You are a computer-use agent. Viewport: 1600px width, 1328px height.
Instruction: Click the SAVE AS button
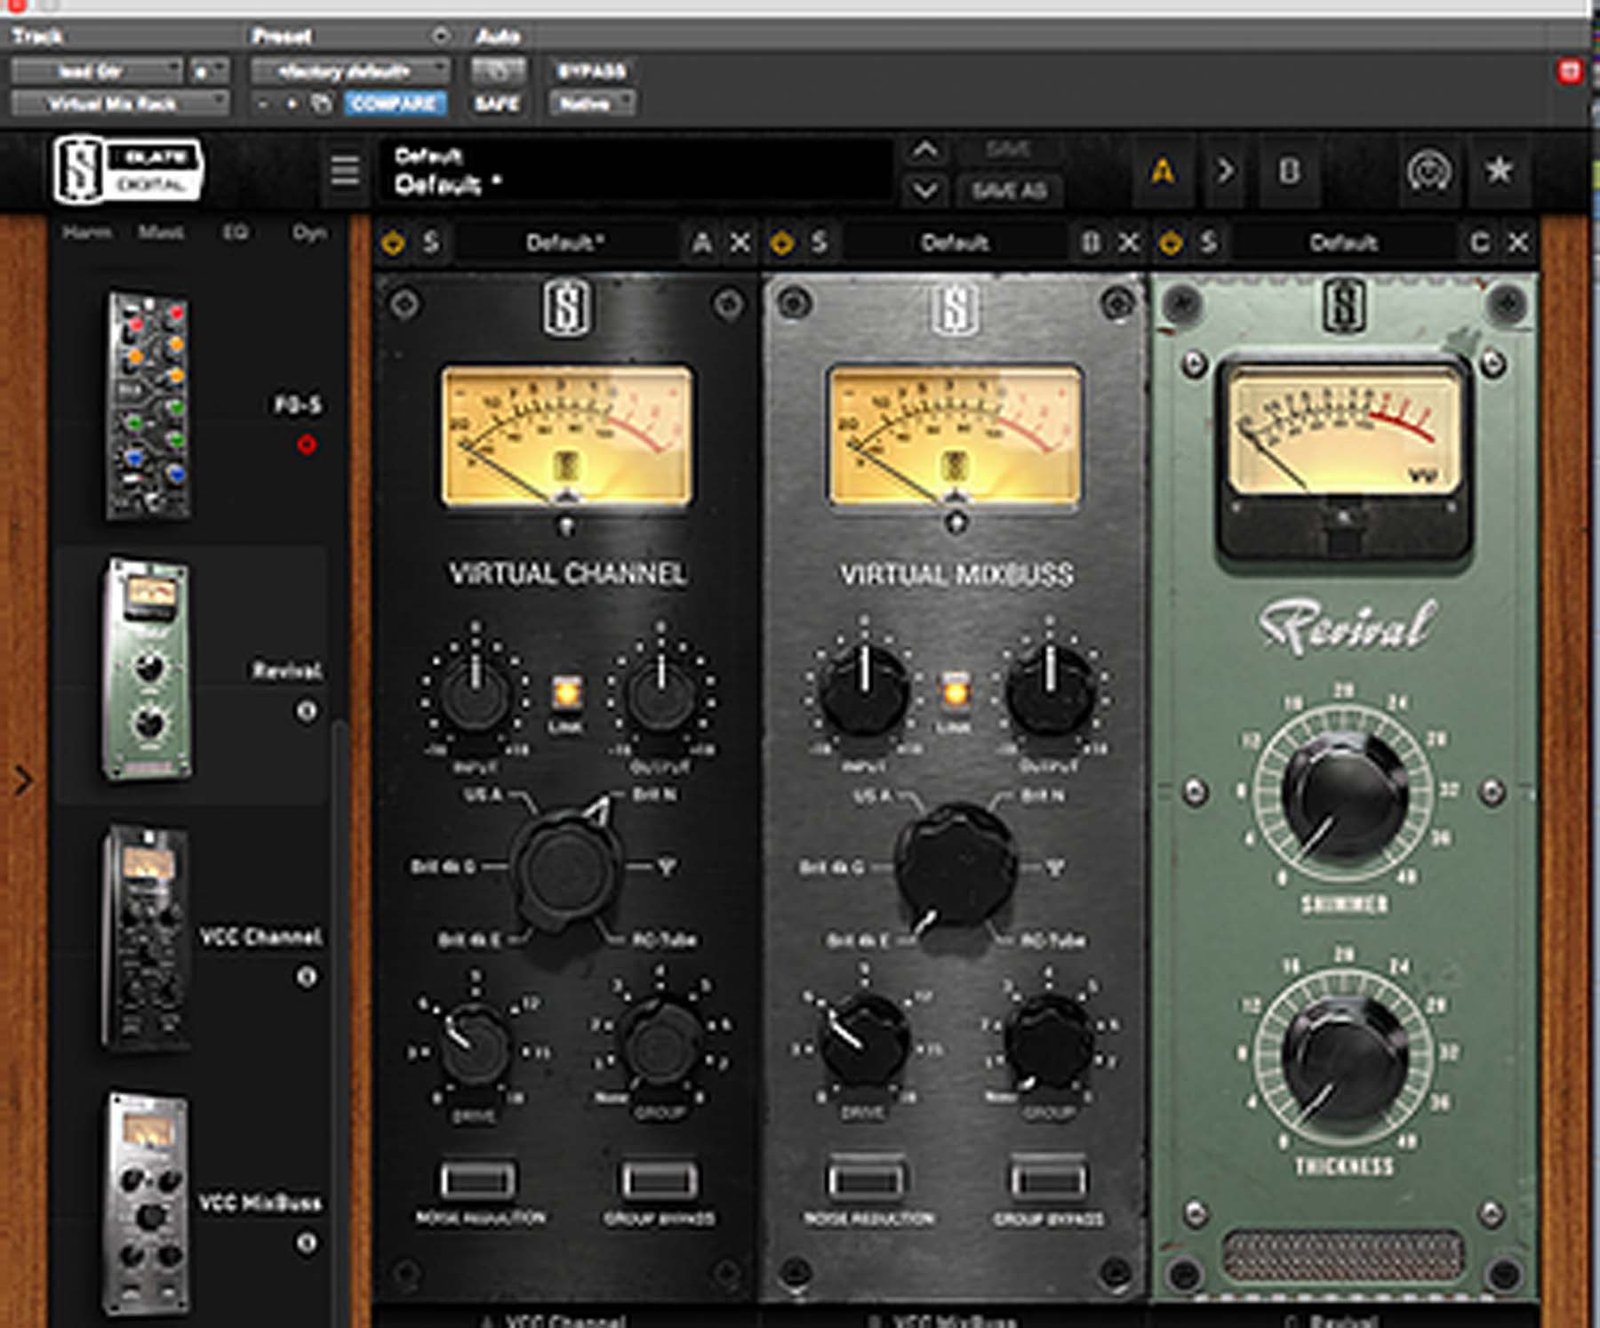[x=1008, y=190]
